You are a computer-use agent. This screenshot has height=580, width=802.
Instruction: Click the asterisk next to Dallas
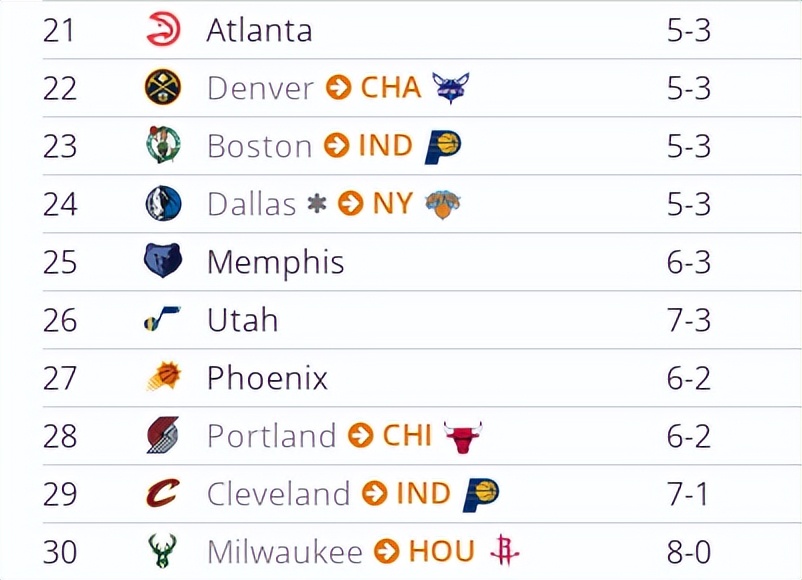click(x=317, y=204)
